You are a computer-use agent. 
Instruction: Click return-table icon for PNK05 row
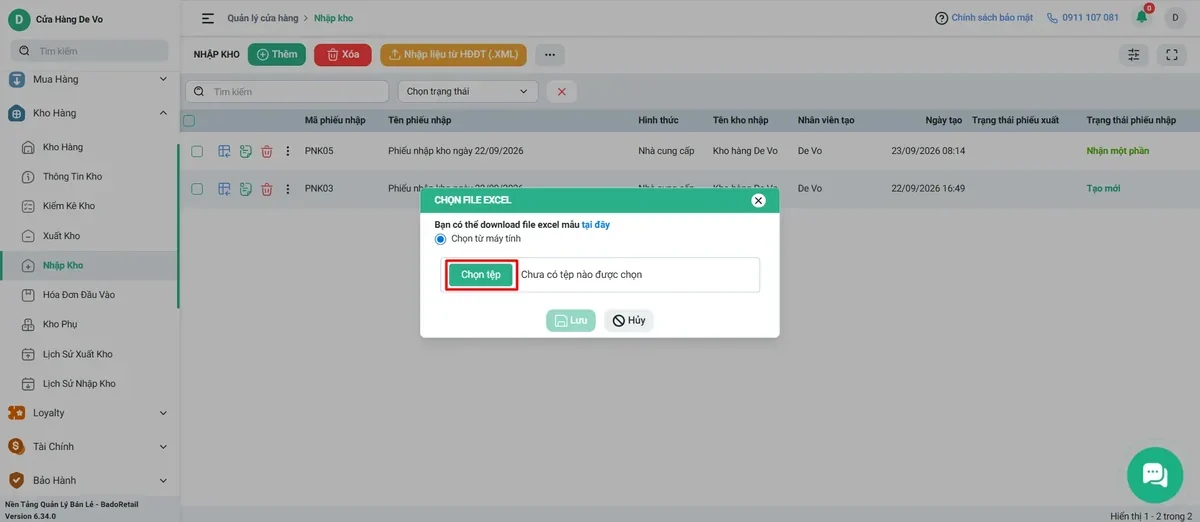(x=224, y=151)
